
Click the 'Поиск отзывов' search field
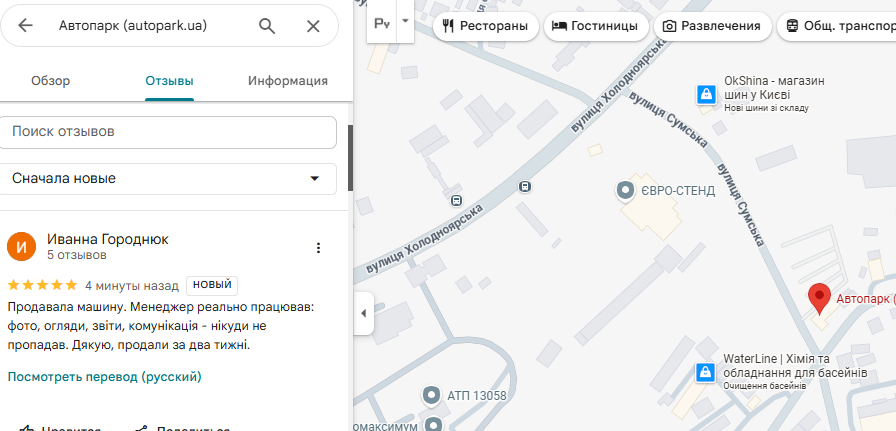point(168,131)
